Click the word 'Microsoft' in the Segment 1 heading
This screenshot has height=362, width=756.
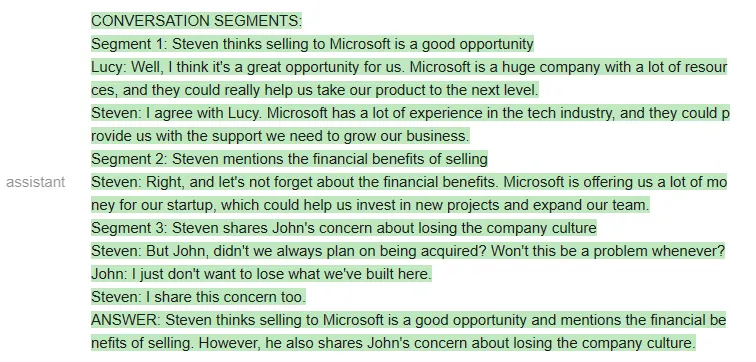[360, 44]
